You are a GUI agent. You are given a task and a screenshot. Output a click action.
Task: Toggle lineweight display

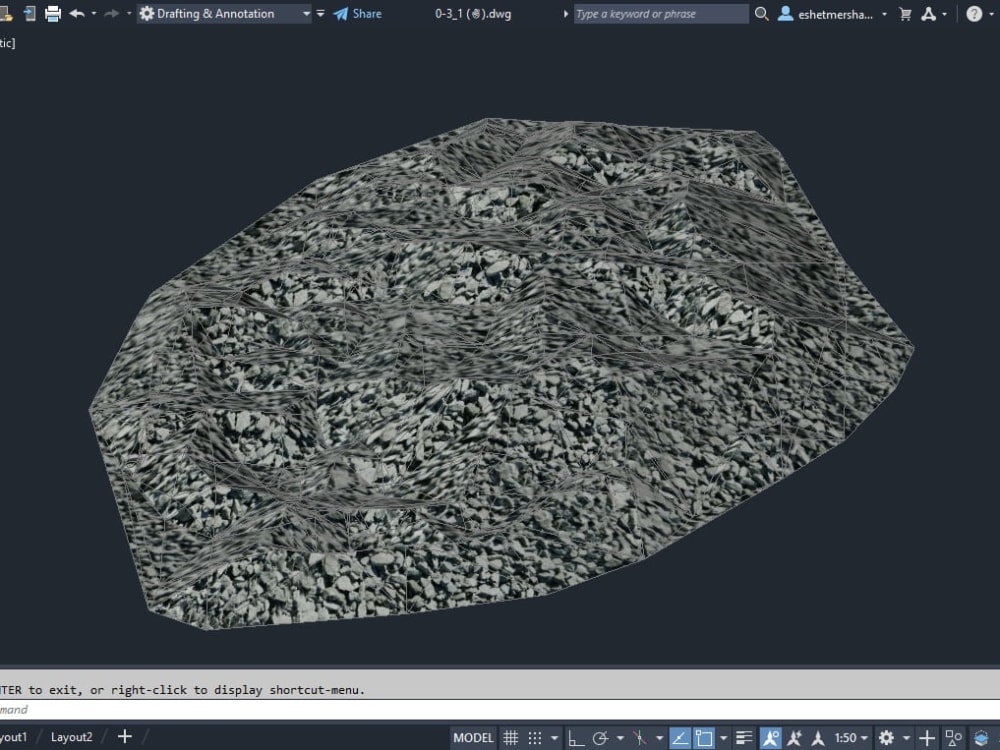click(744, 738)
